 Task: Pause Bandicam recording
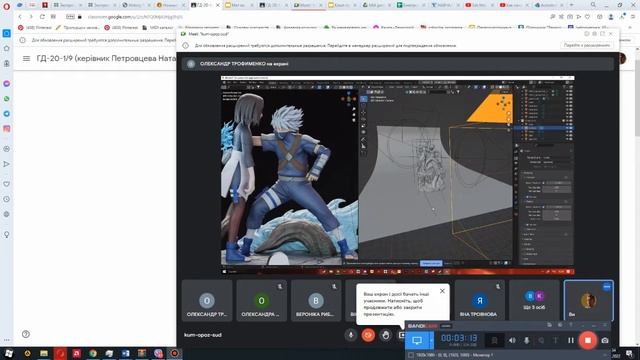(571, 340)
